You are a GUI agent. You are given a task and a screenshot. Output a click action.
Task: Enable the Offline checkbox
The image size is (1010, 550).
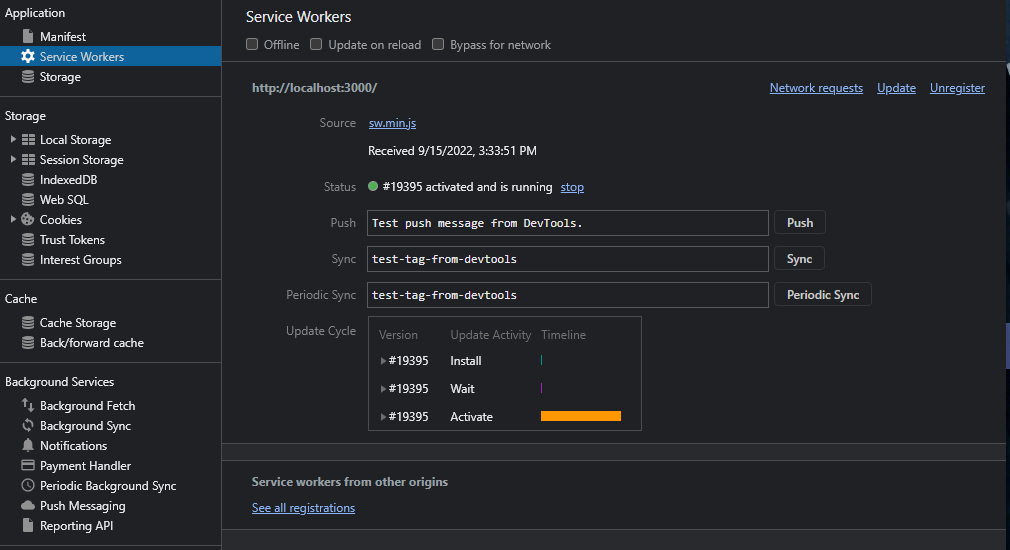tap(253, 45)
